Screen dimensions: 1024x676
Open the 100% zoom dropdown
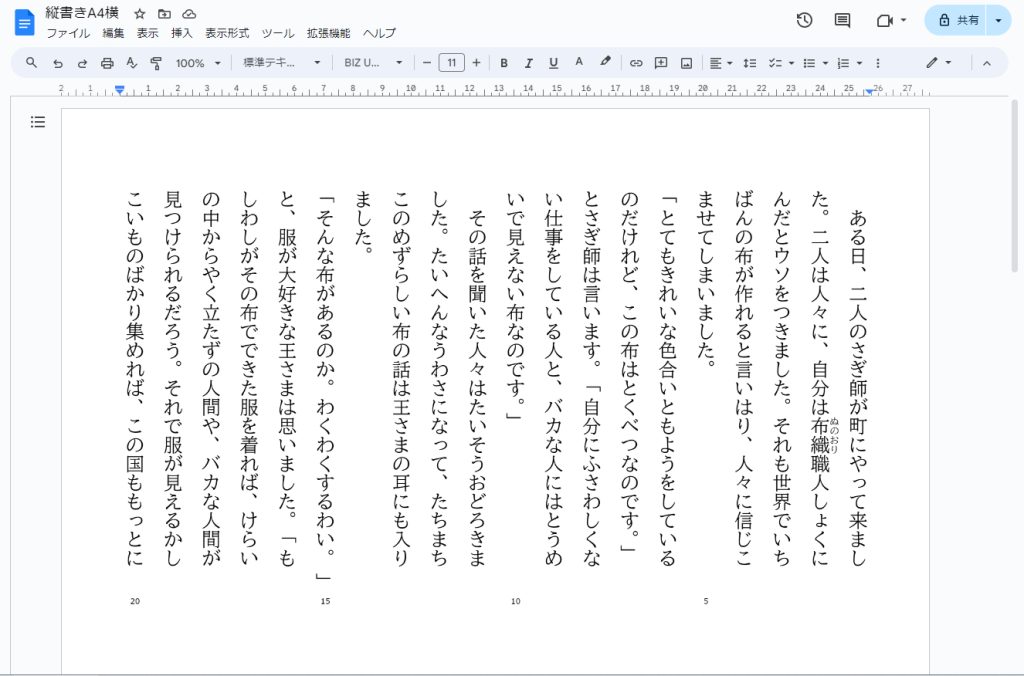(x=198, y=63)
